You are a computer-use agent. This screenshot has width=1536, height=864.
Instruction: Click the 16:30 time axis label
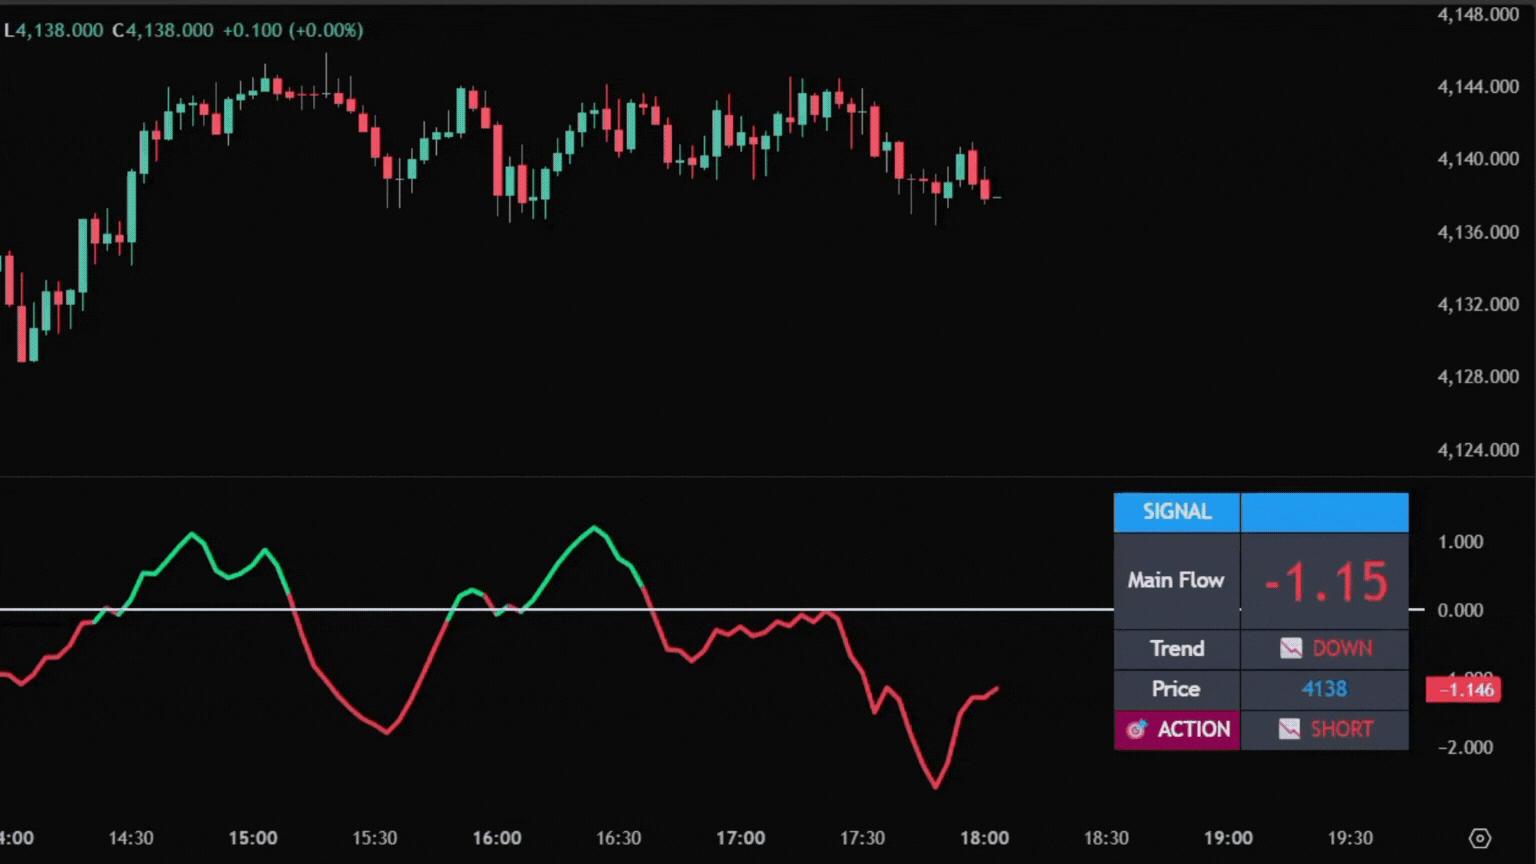619,838
